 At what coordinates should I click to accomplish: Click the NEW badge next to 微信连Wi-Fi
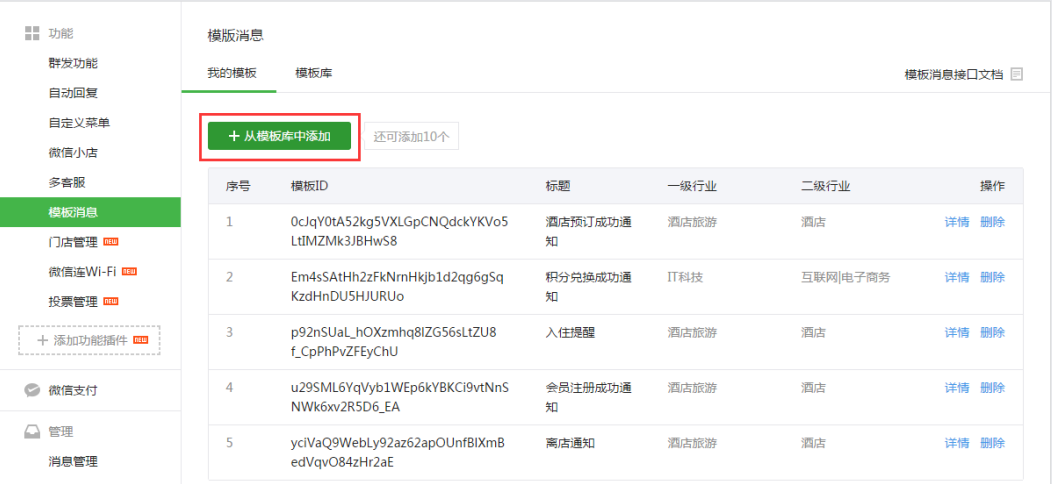(x=129, y=271)
